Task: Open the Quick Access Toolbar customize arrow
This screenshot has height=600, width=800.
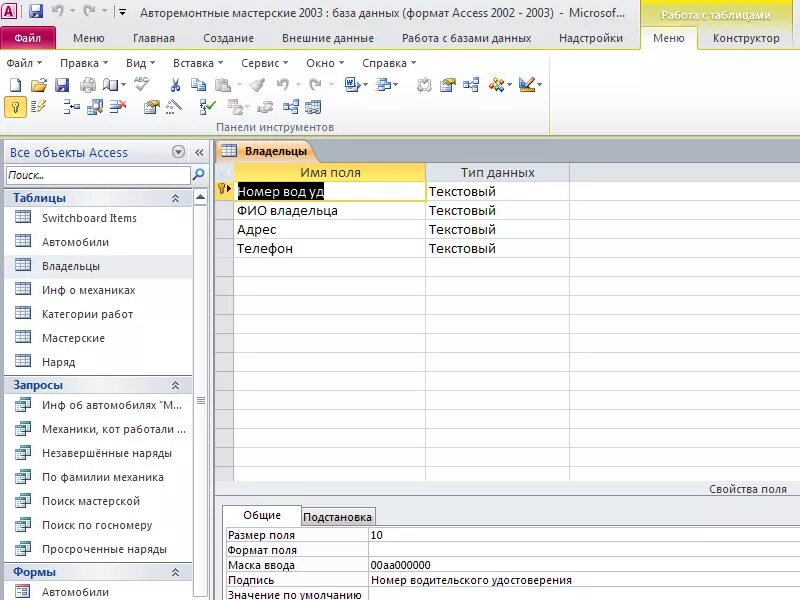Action: click(x=122, y=12)
